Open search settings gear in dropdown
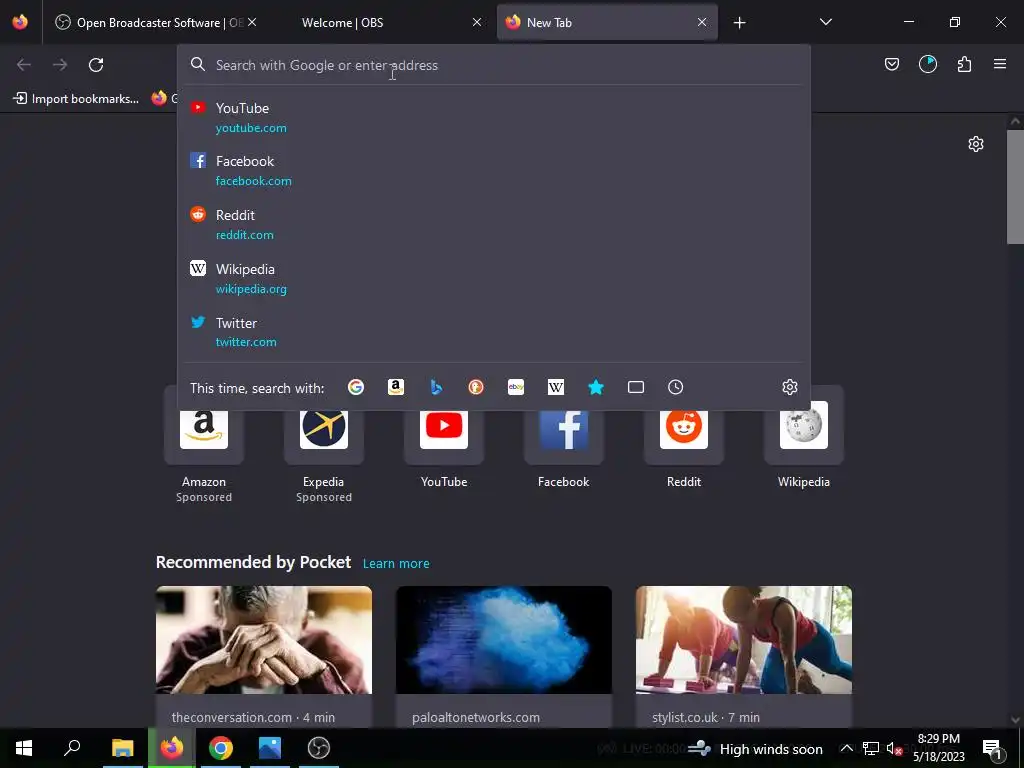1024x768 pixels. (790, 387)
